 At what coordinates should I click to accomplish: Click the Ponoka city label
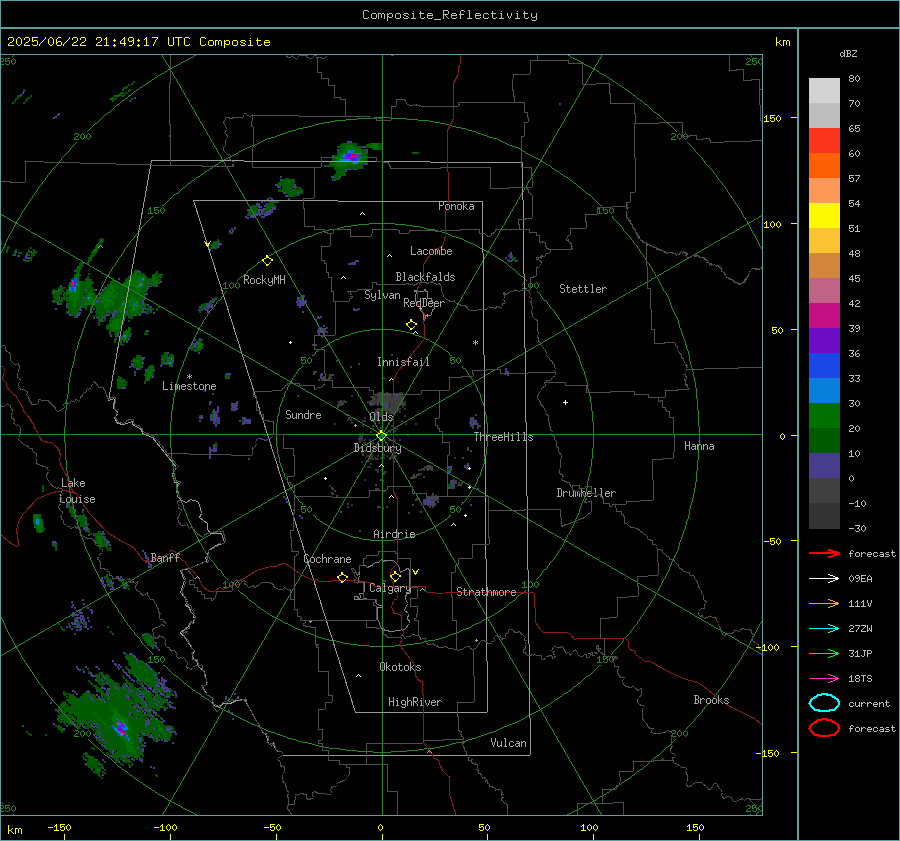coord(456,206)
